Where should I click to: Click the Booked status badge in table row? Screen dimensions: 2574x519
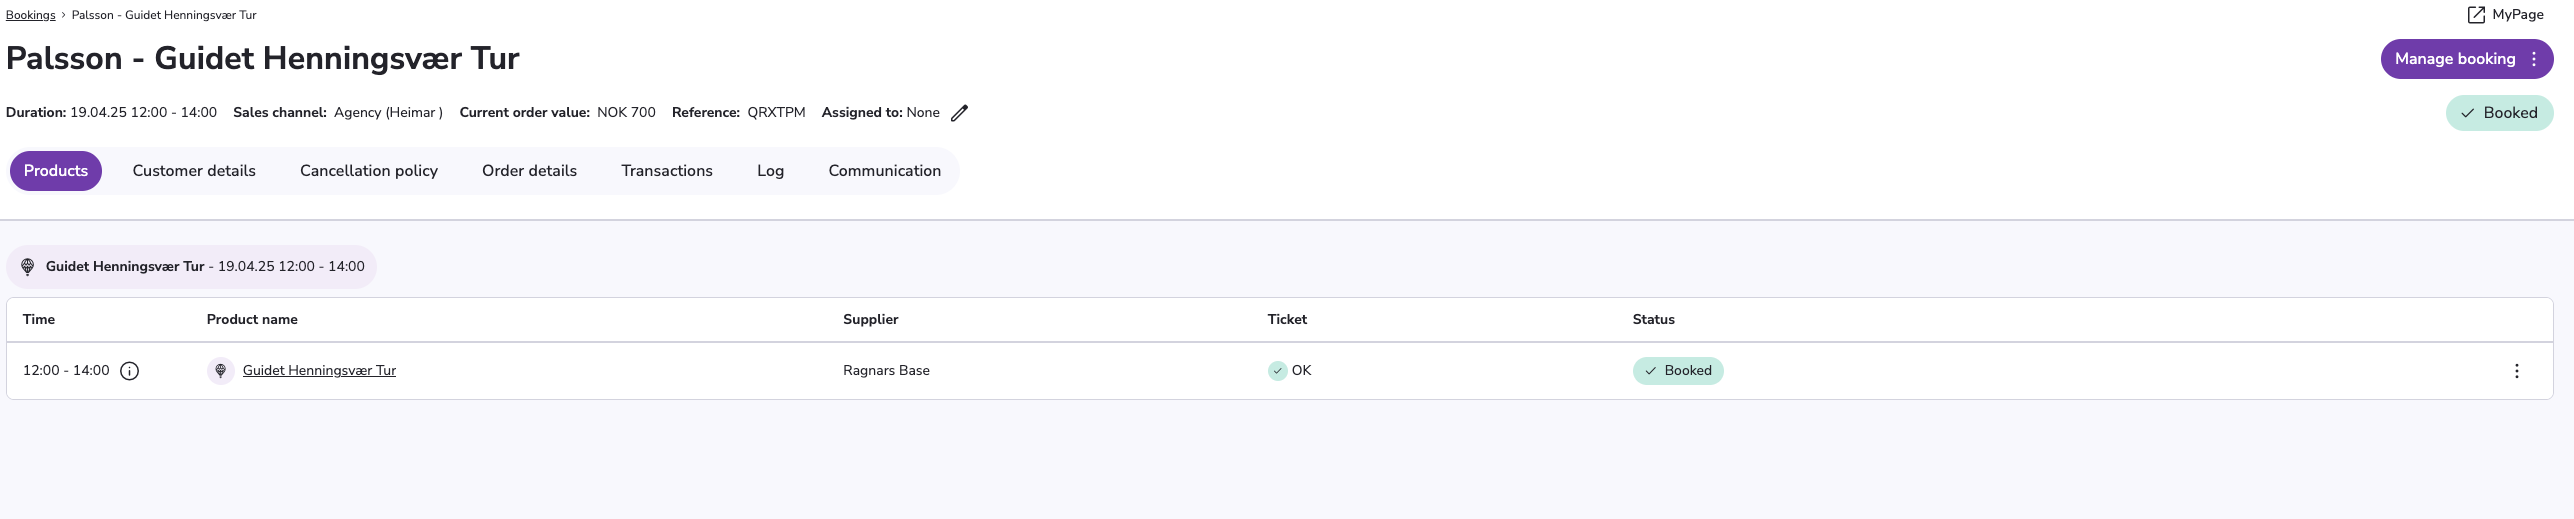[x=1678, y=371]
